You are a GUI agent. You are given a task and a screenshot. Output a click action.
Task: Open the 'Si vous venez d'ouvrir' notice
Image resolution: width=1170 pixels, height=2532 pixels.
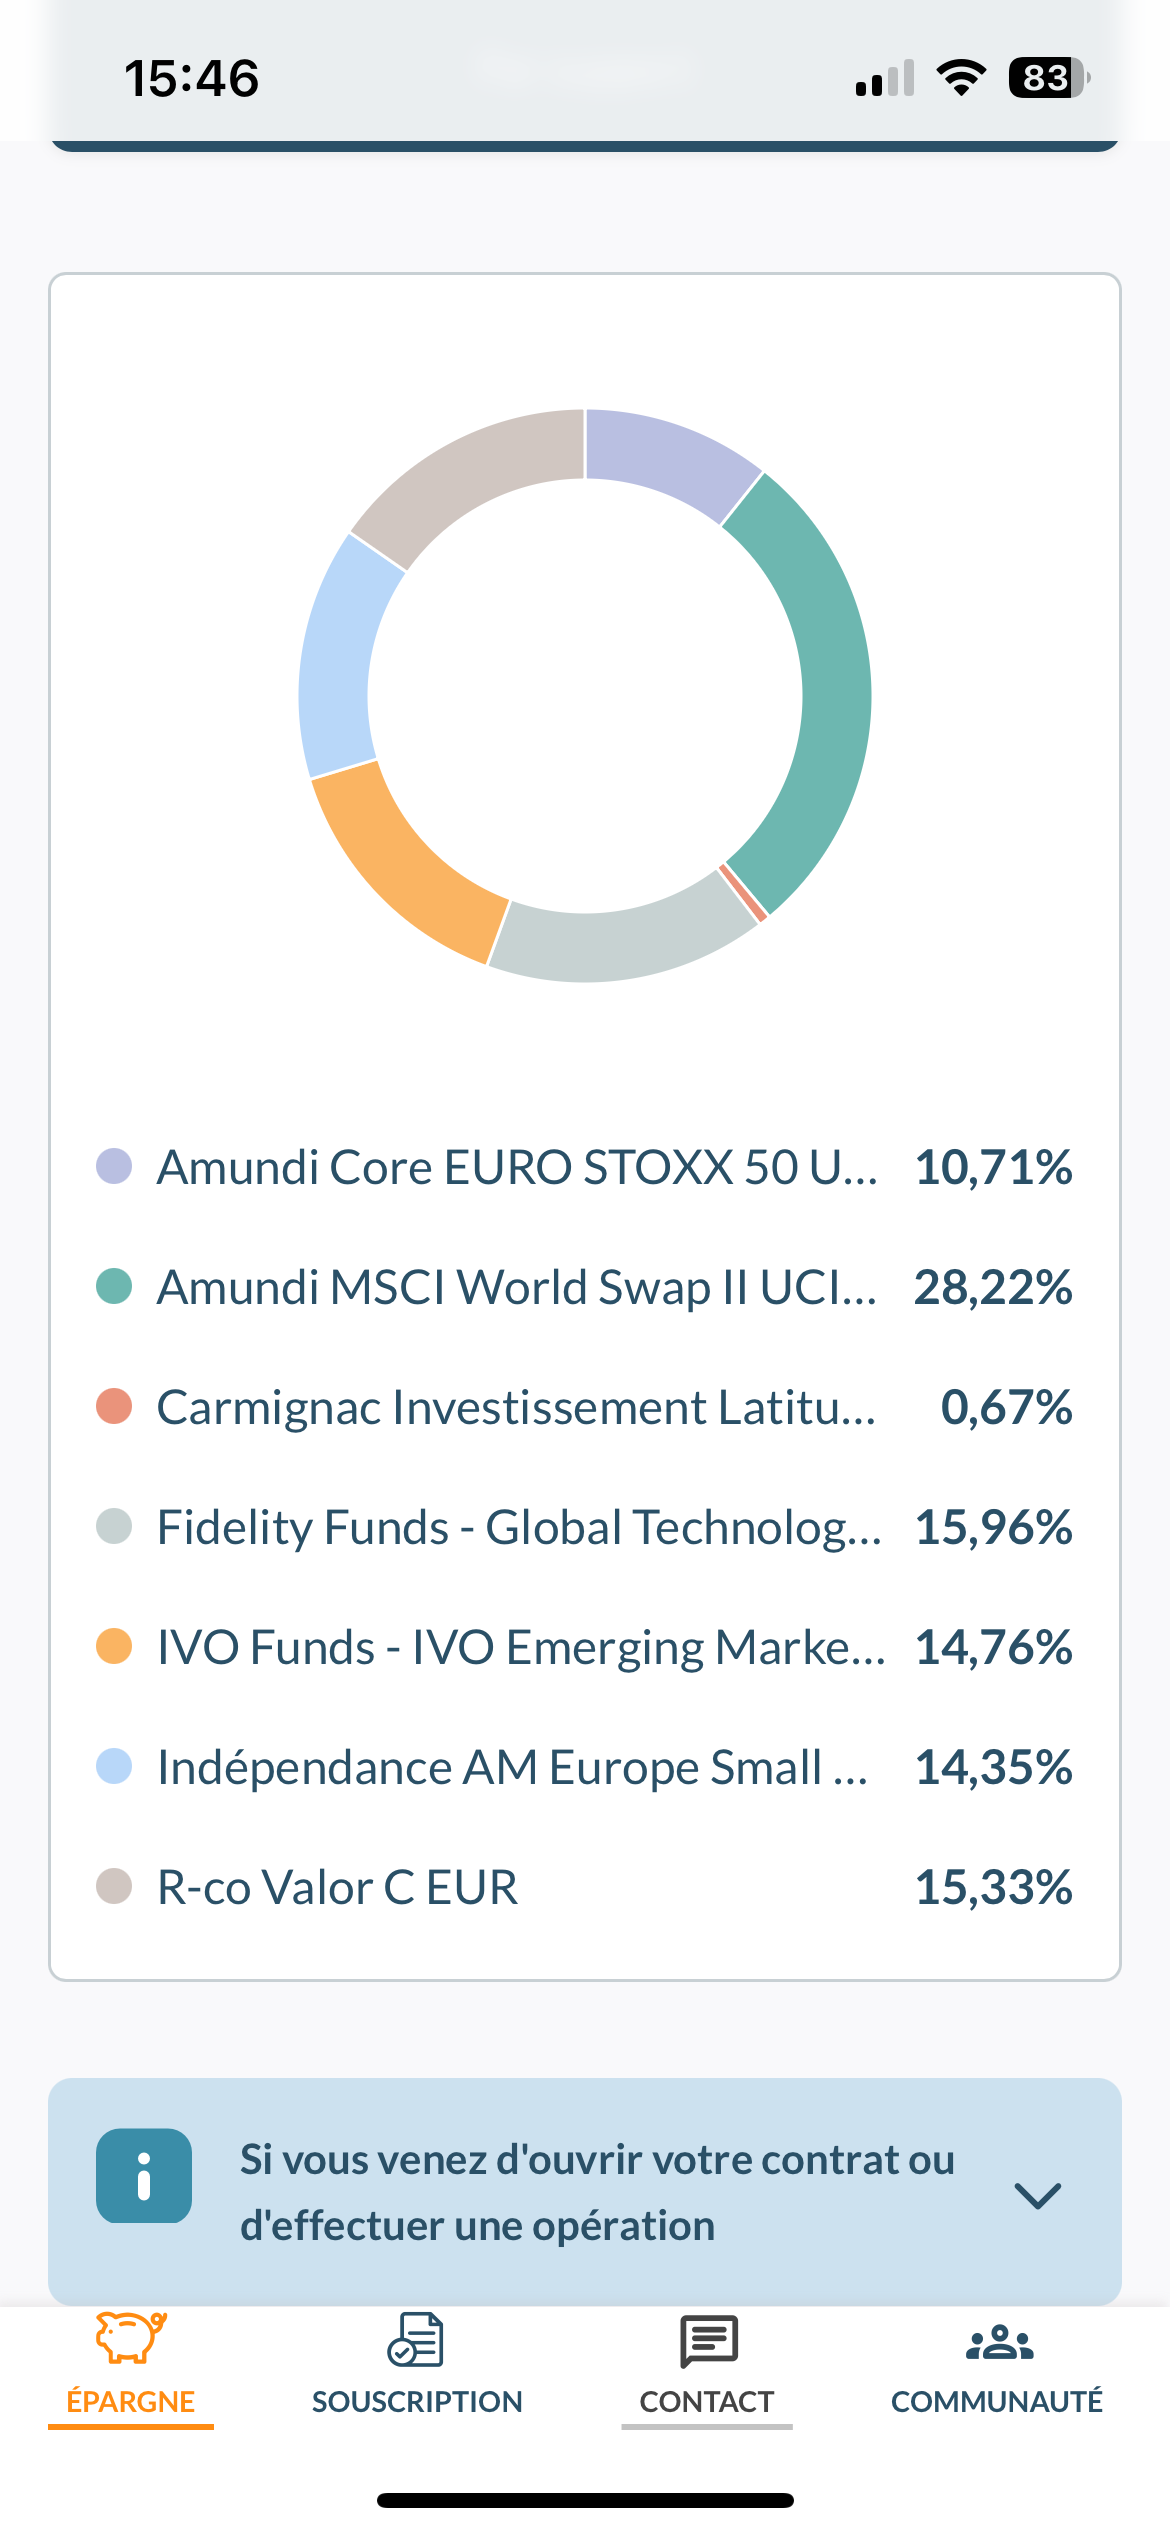tap(596, 2193)
